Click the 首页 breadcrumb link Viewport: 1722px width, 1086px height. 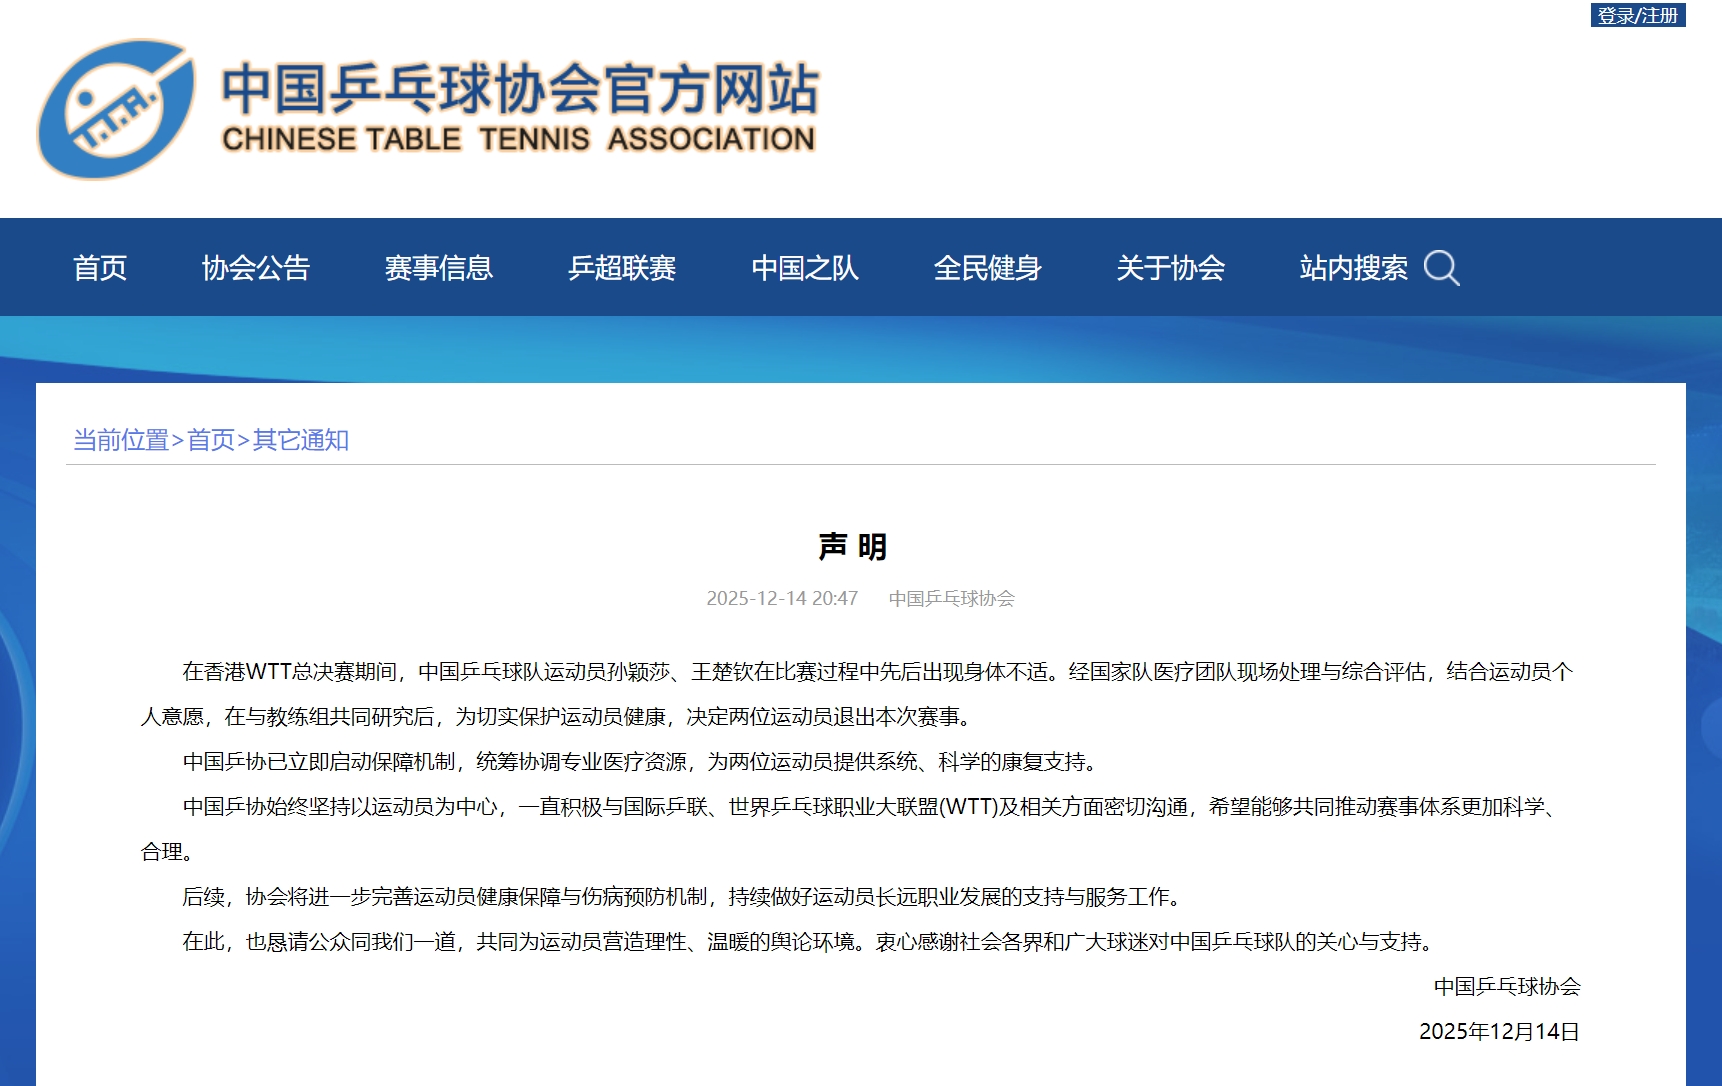pos(211,440)
